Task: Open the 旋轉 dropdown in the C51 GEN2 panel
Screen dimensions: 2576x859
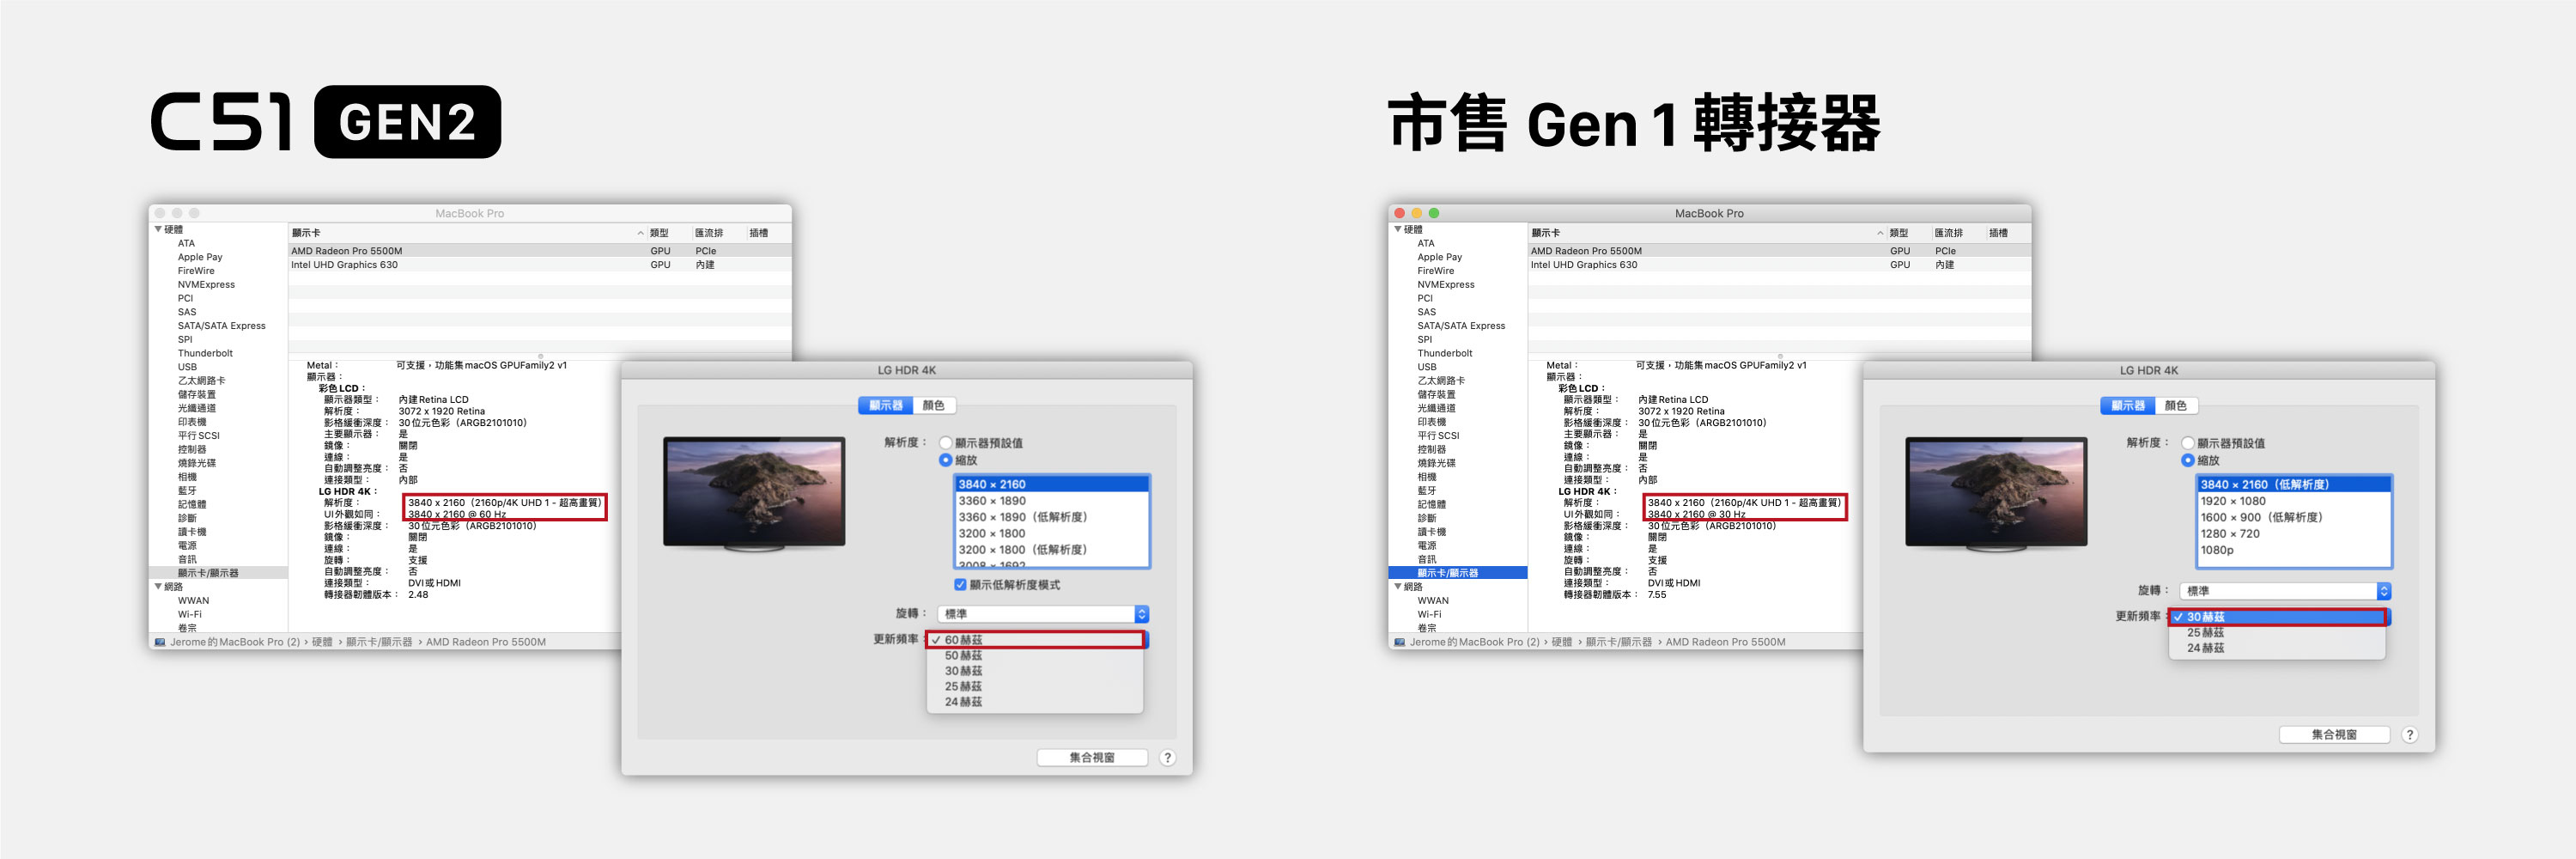Action: point(1044,614)
